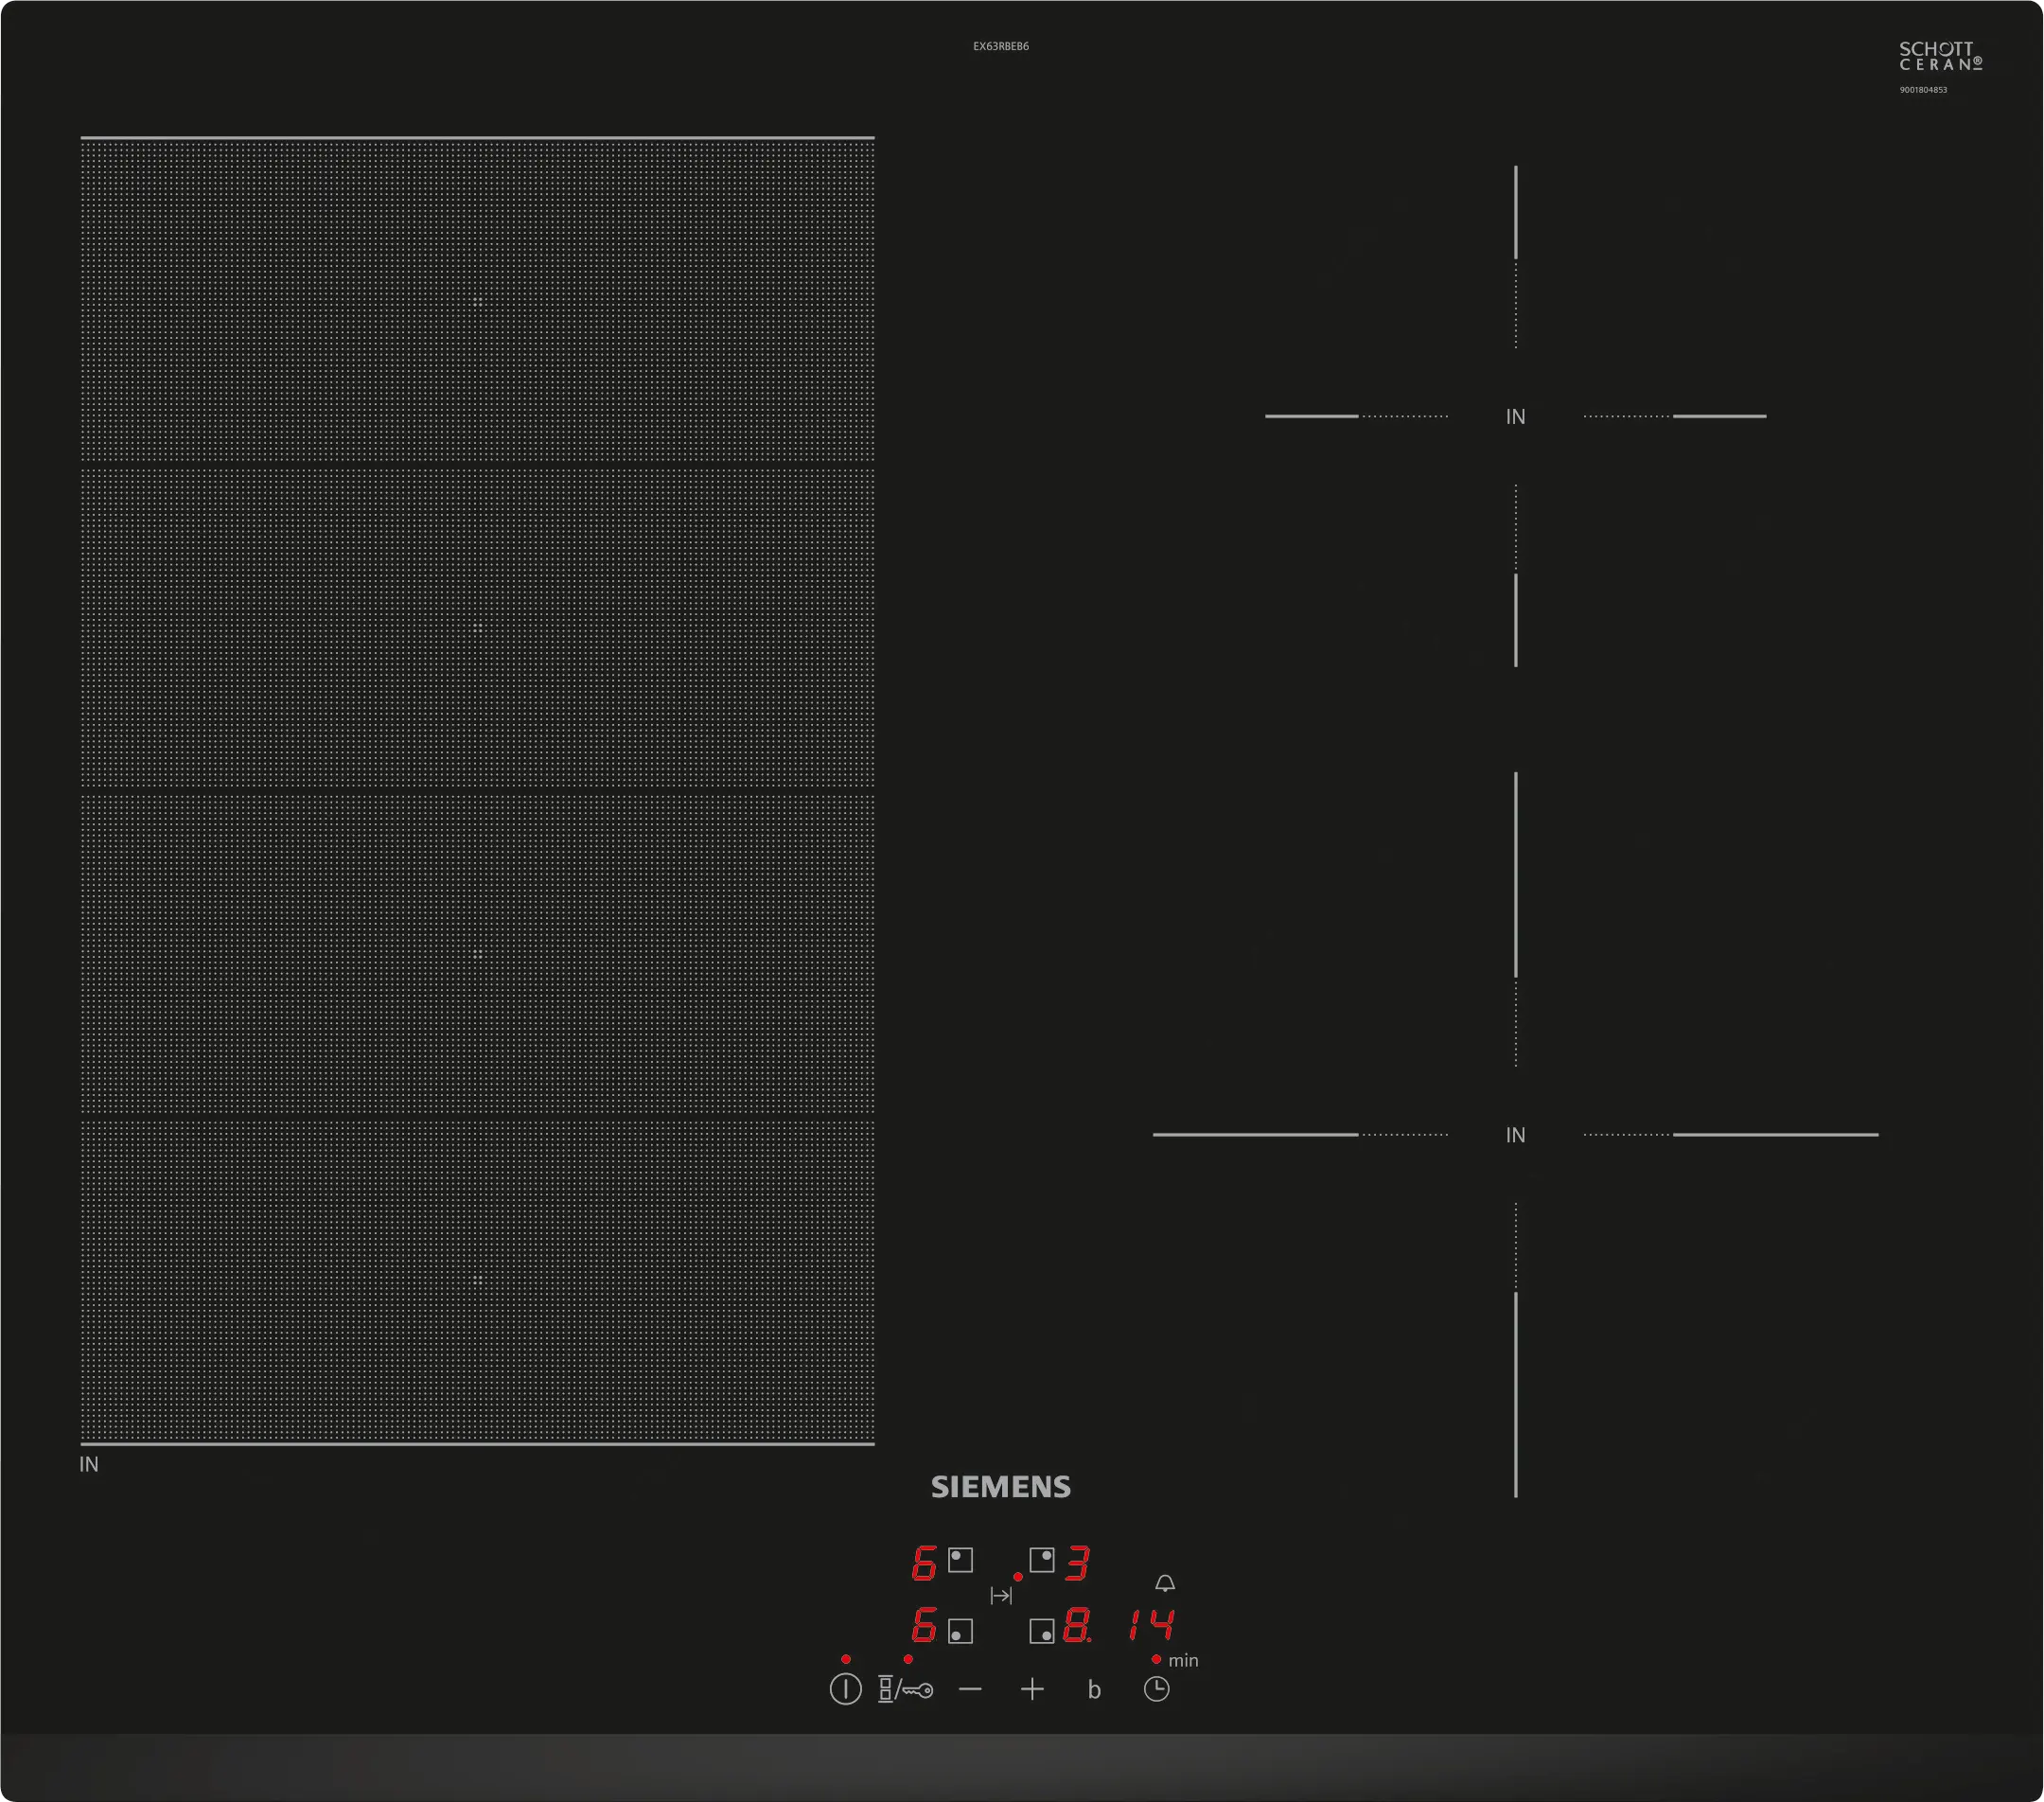The height and width of the screenshot is (1802, 2044).
Task: Activate the boost 'b' function
Action: tap(1094, 1691)
